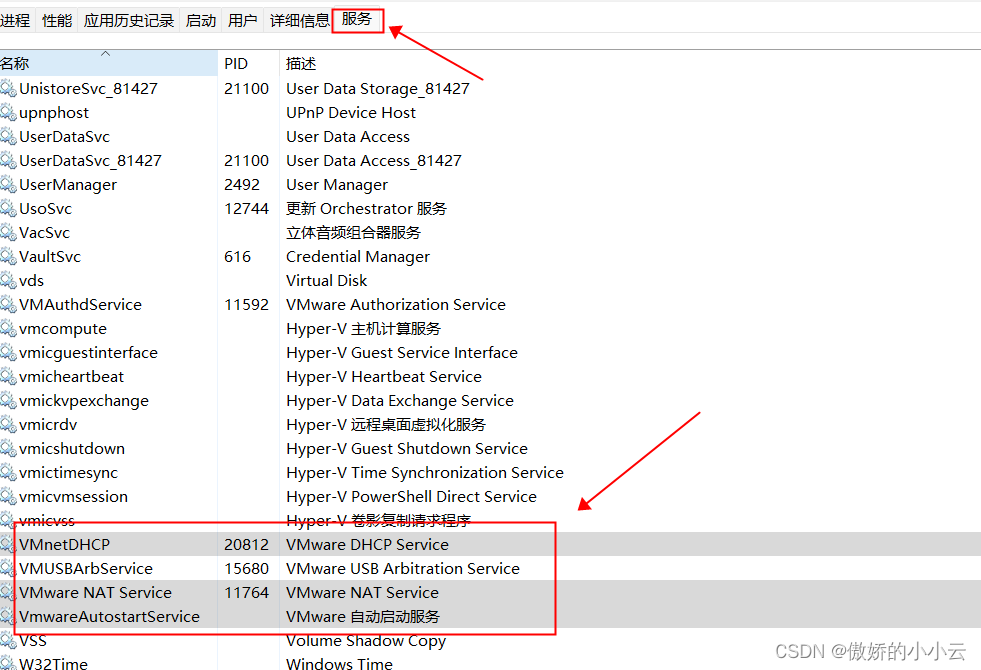Select the gear icon next to VMUSBArbService
The height and width of the screenshot is (670, 981).
pyautogui.click(x=8, y=568)
